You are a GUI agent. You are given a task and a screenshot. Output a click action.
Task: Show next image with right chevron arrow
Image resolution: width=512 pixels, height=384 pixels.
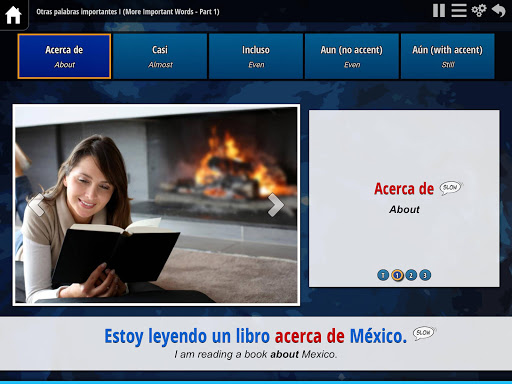(276, 205)
